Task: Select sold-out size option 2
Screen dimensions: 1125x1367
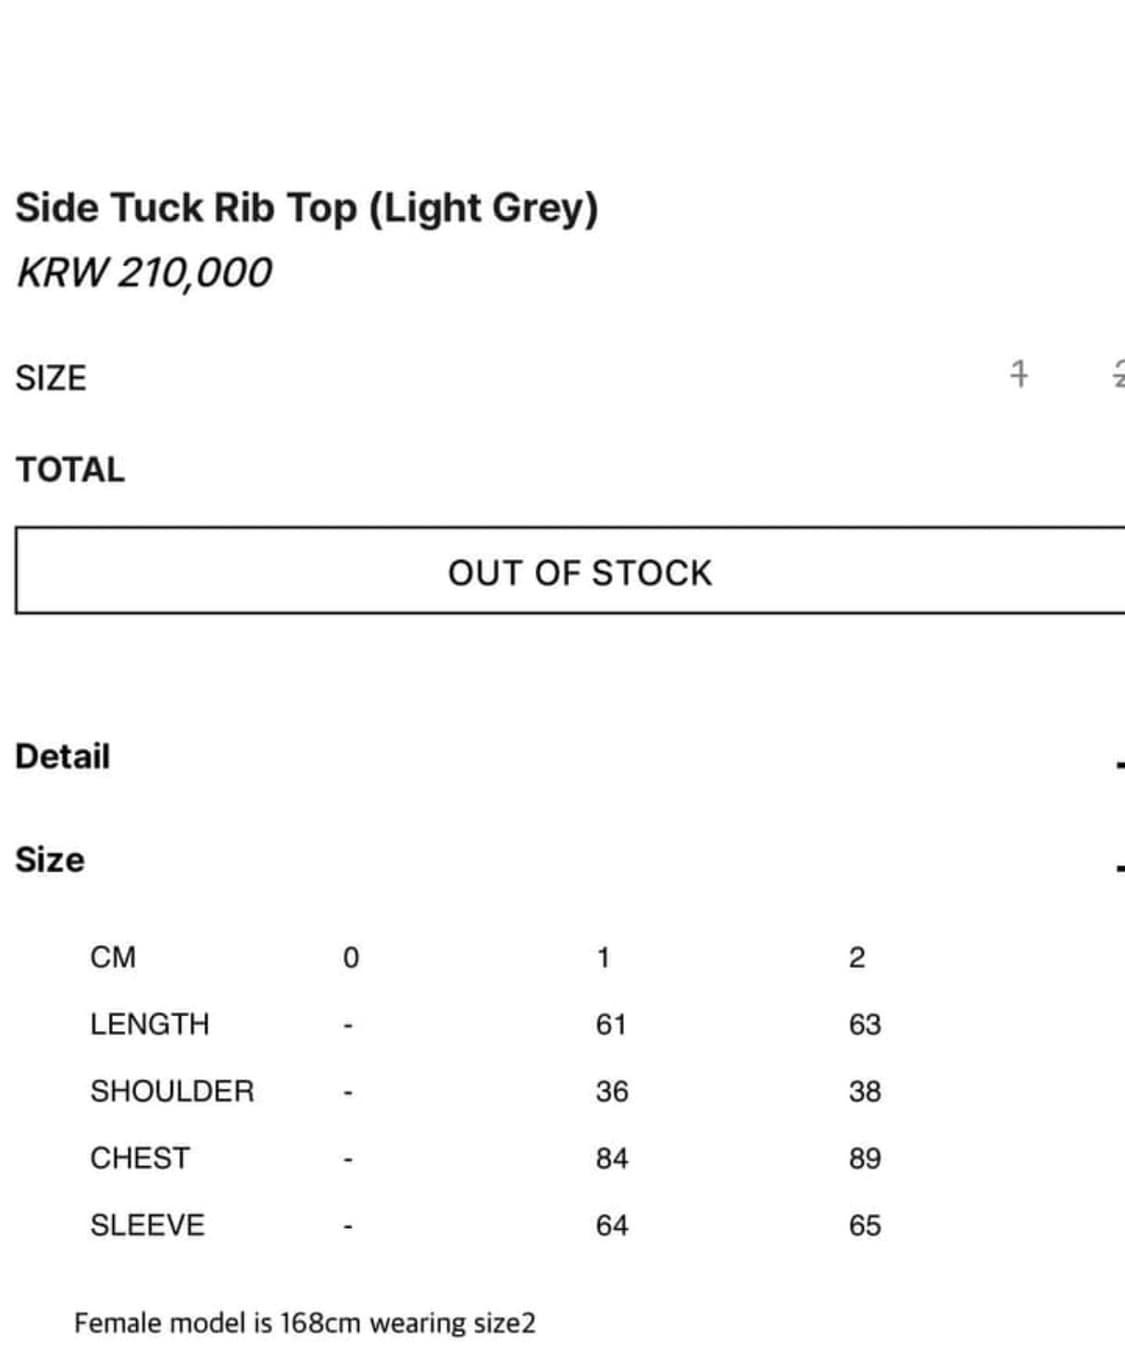Action: pos(1119,375)
